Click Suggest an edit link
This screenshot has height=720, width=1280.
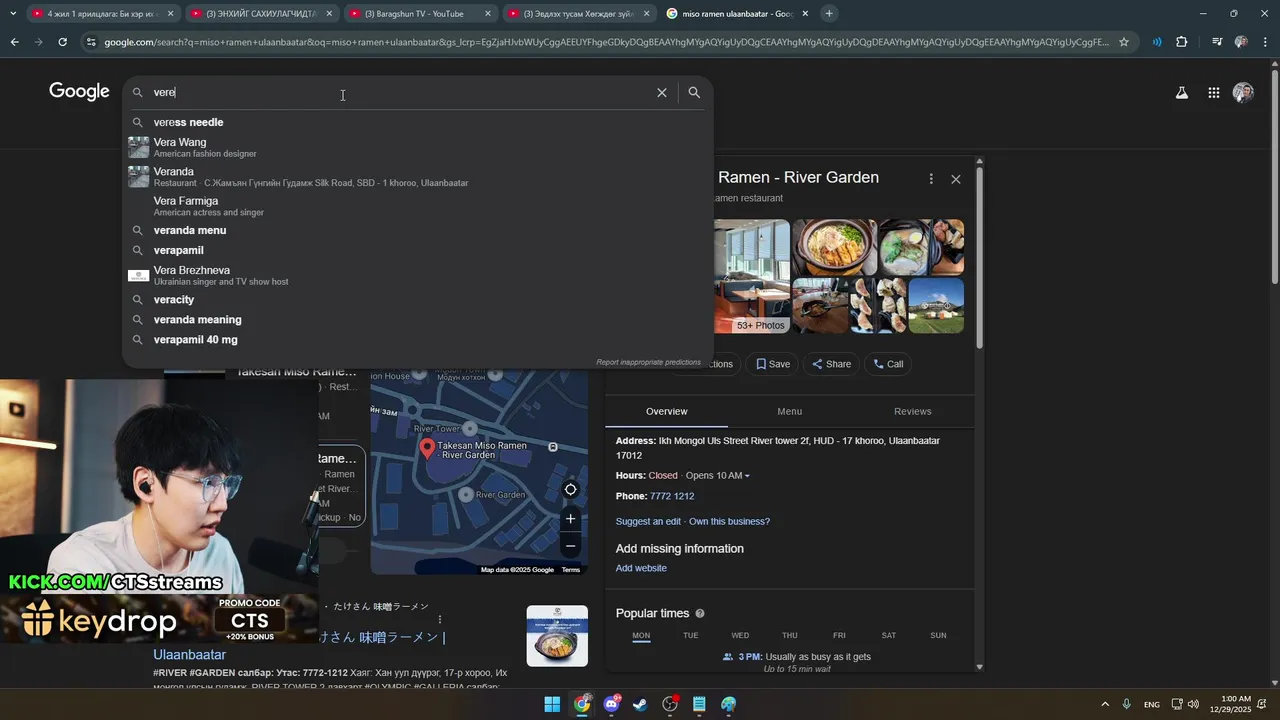tap(648, 521)
